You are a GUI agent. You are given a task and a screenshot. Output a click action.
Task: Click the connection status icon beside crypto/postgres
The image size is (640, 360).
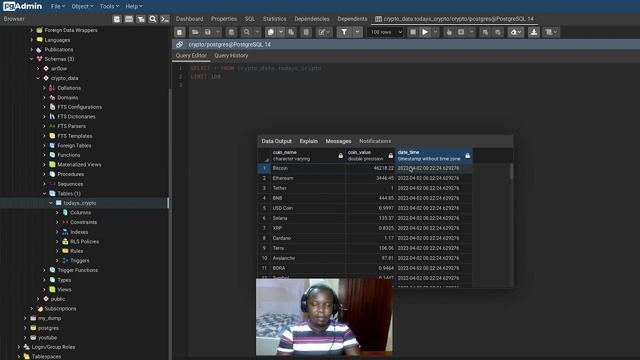(x=179, y=44)
